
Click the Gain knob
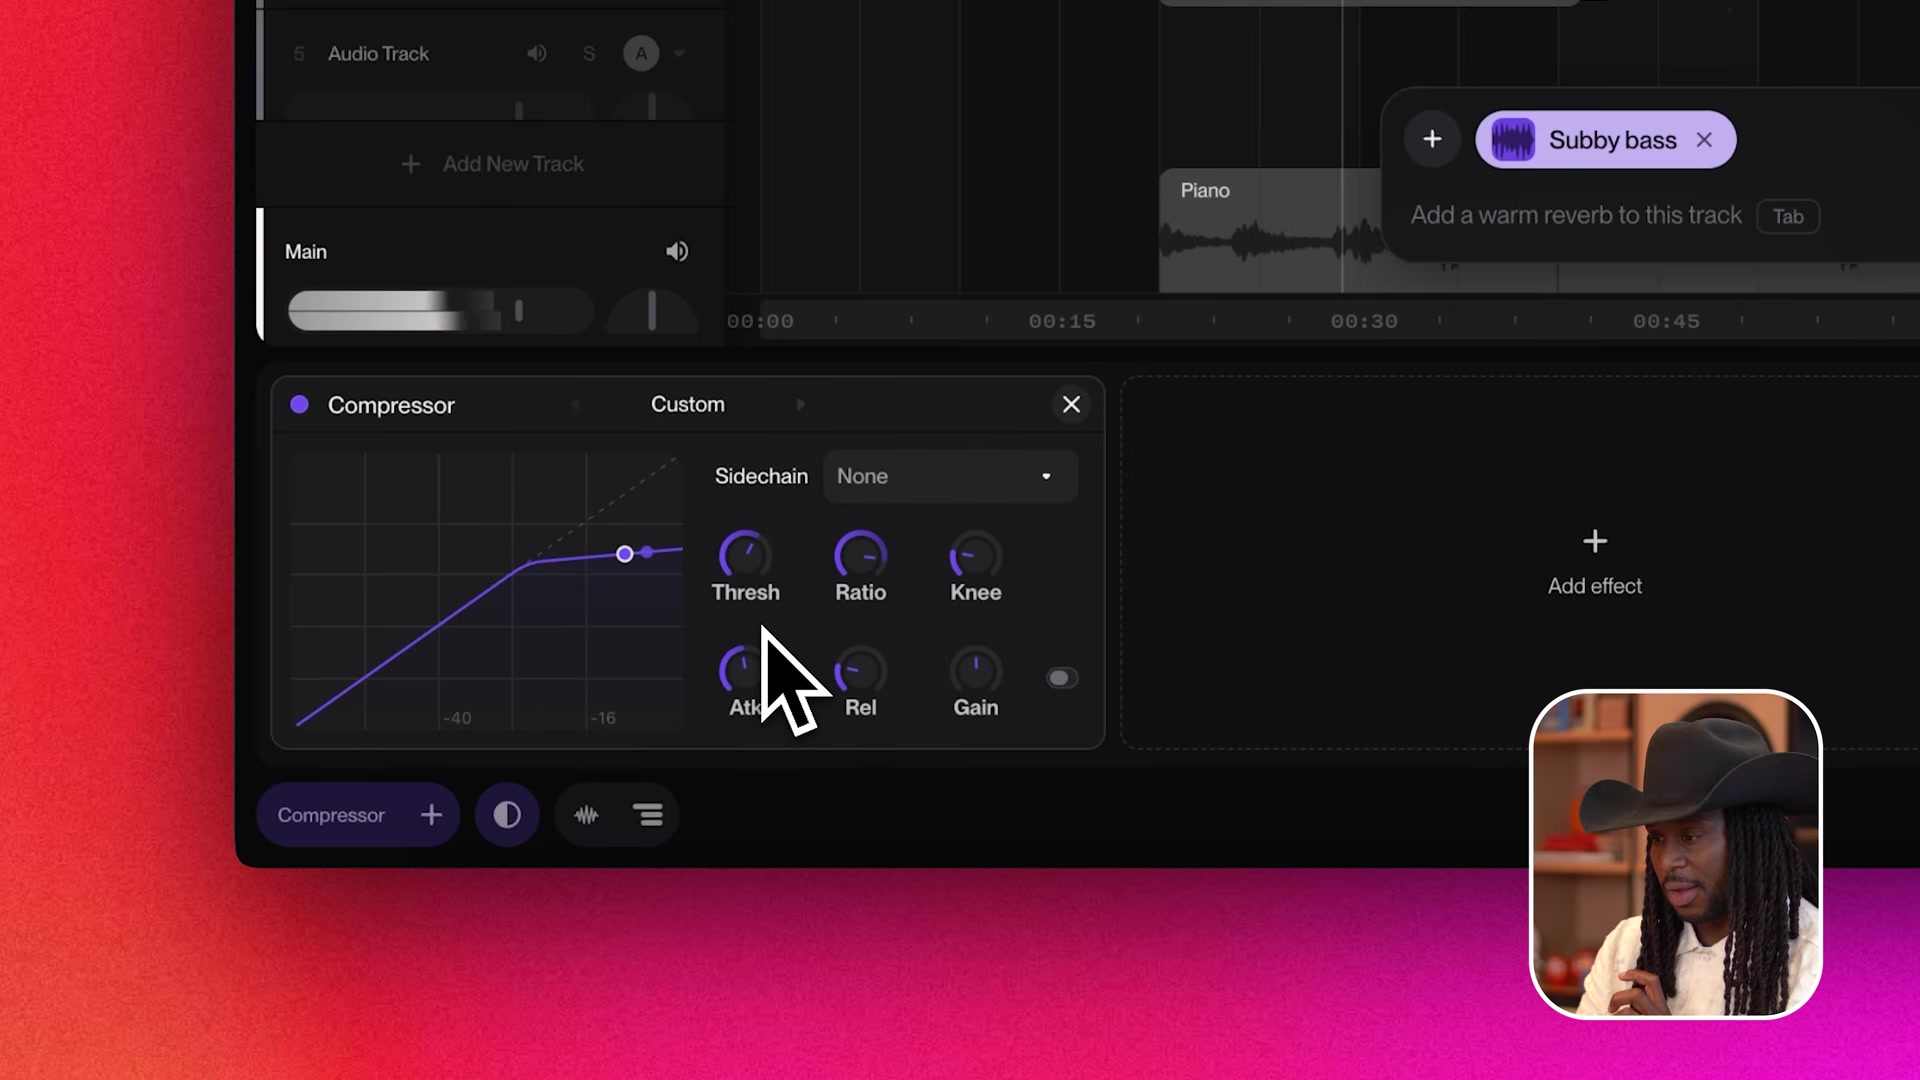coord(975,670)
